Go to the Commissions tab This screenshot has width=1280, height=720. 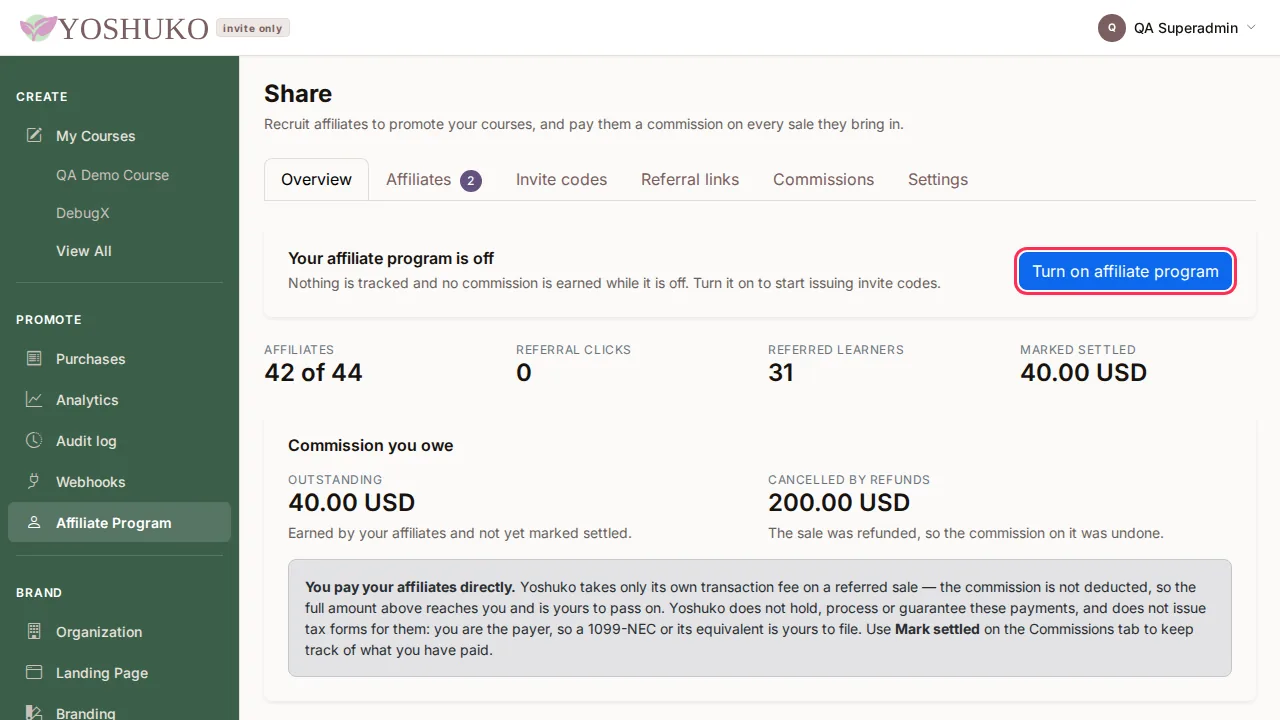pos(823,179)
